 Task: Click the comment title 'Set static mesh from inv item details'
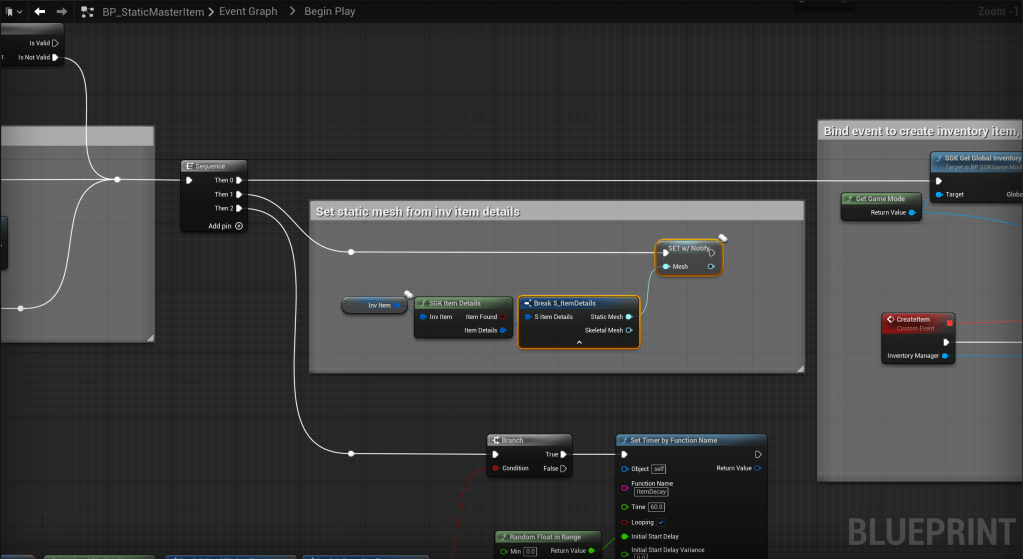pyautogui.click(x=418, y=211)
